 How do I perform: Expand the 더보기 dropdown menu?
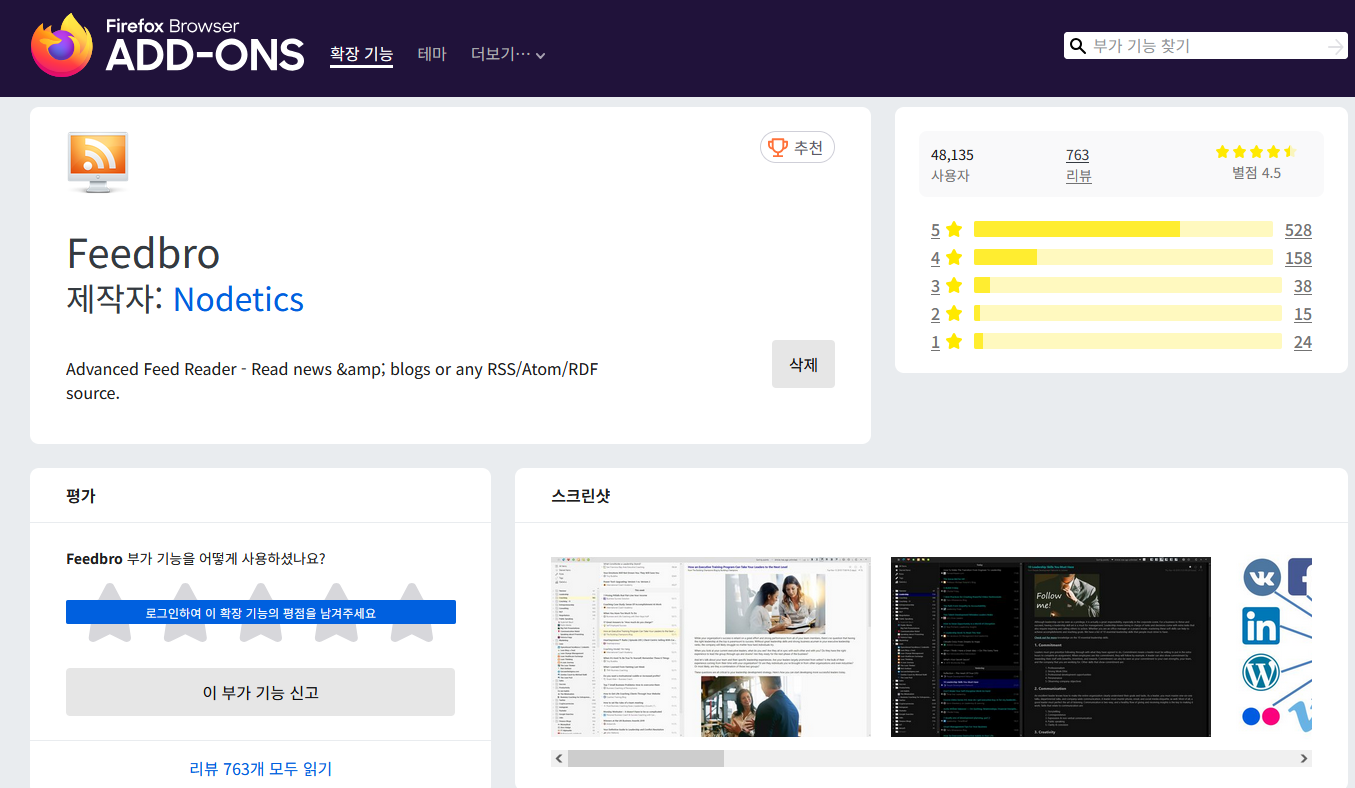[508, 55]
